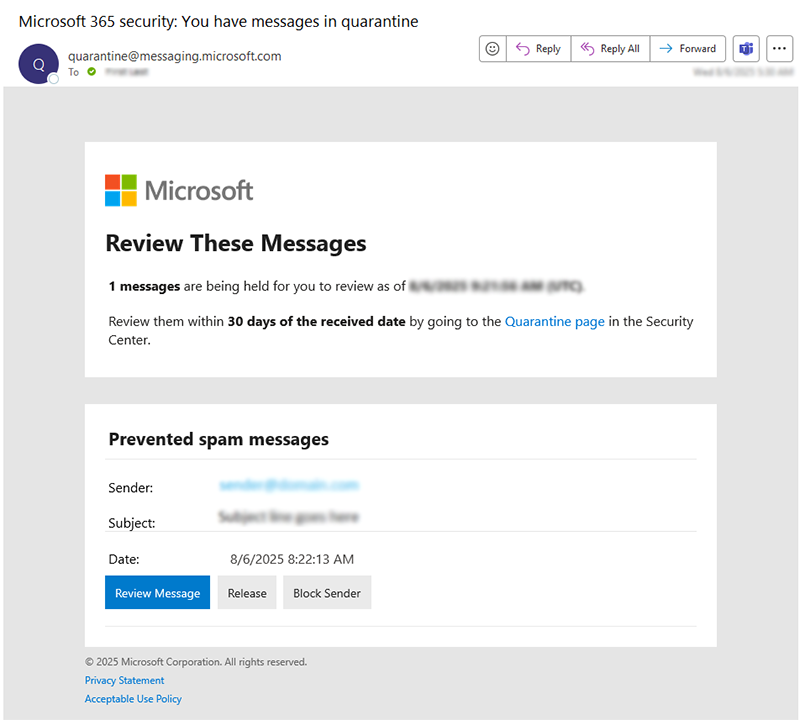Open the blurred sender email link
800x720 pixels.
(289, 485)
